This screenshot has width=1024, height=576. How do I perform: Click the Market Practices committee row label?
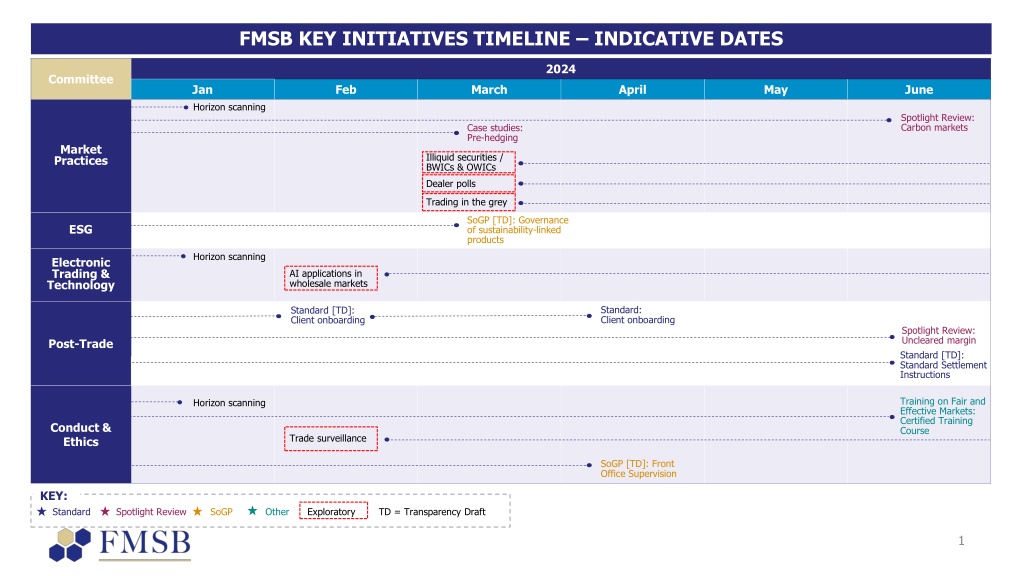[x=81, y=155]
